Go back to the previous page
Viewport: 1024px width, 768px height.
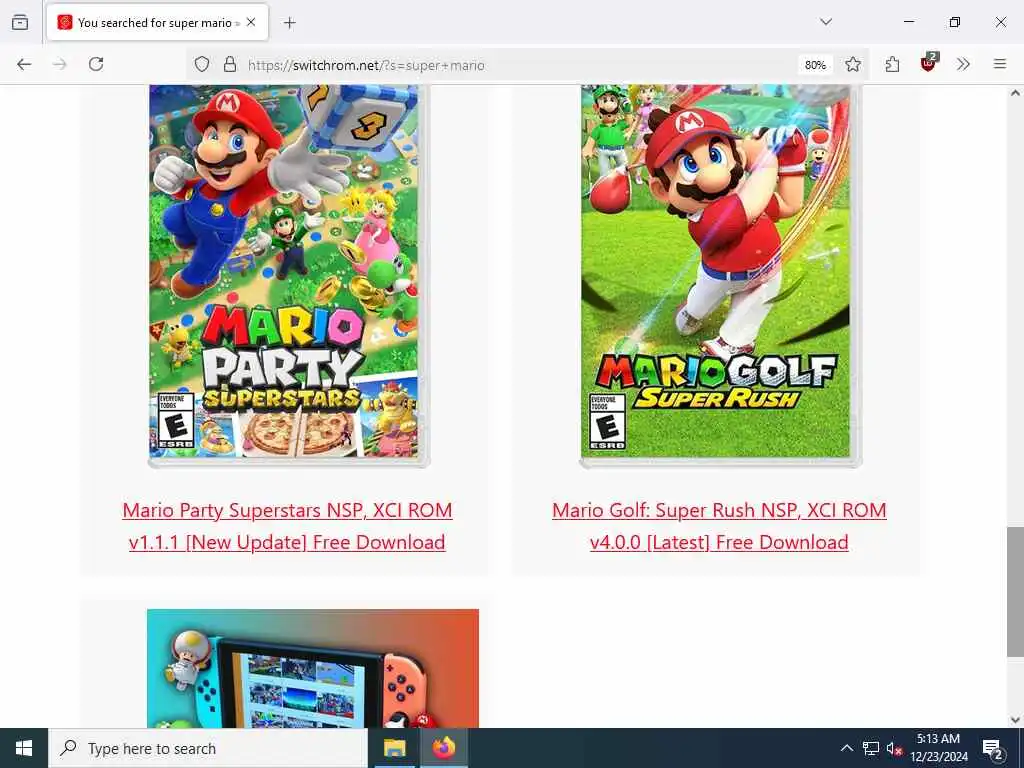(24, 64)
